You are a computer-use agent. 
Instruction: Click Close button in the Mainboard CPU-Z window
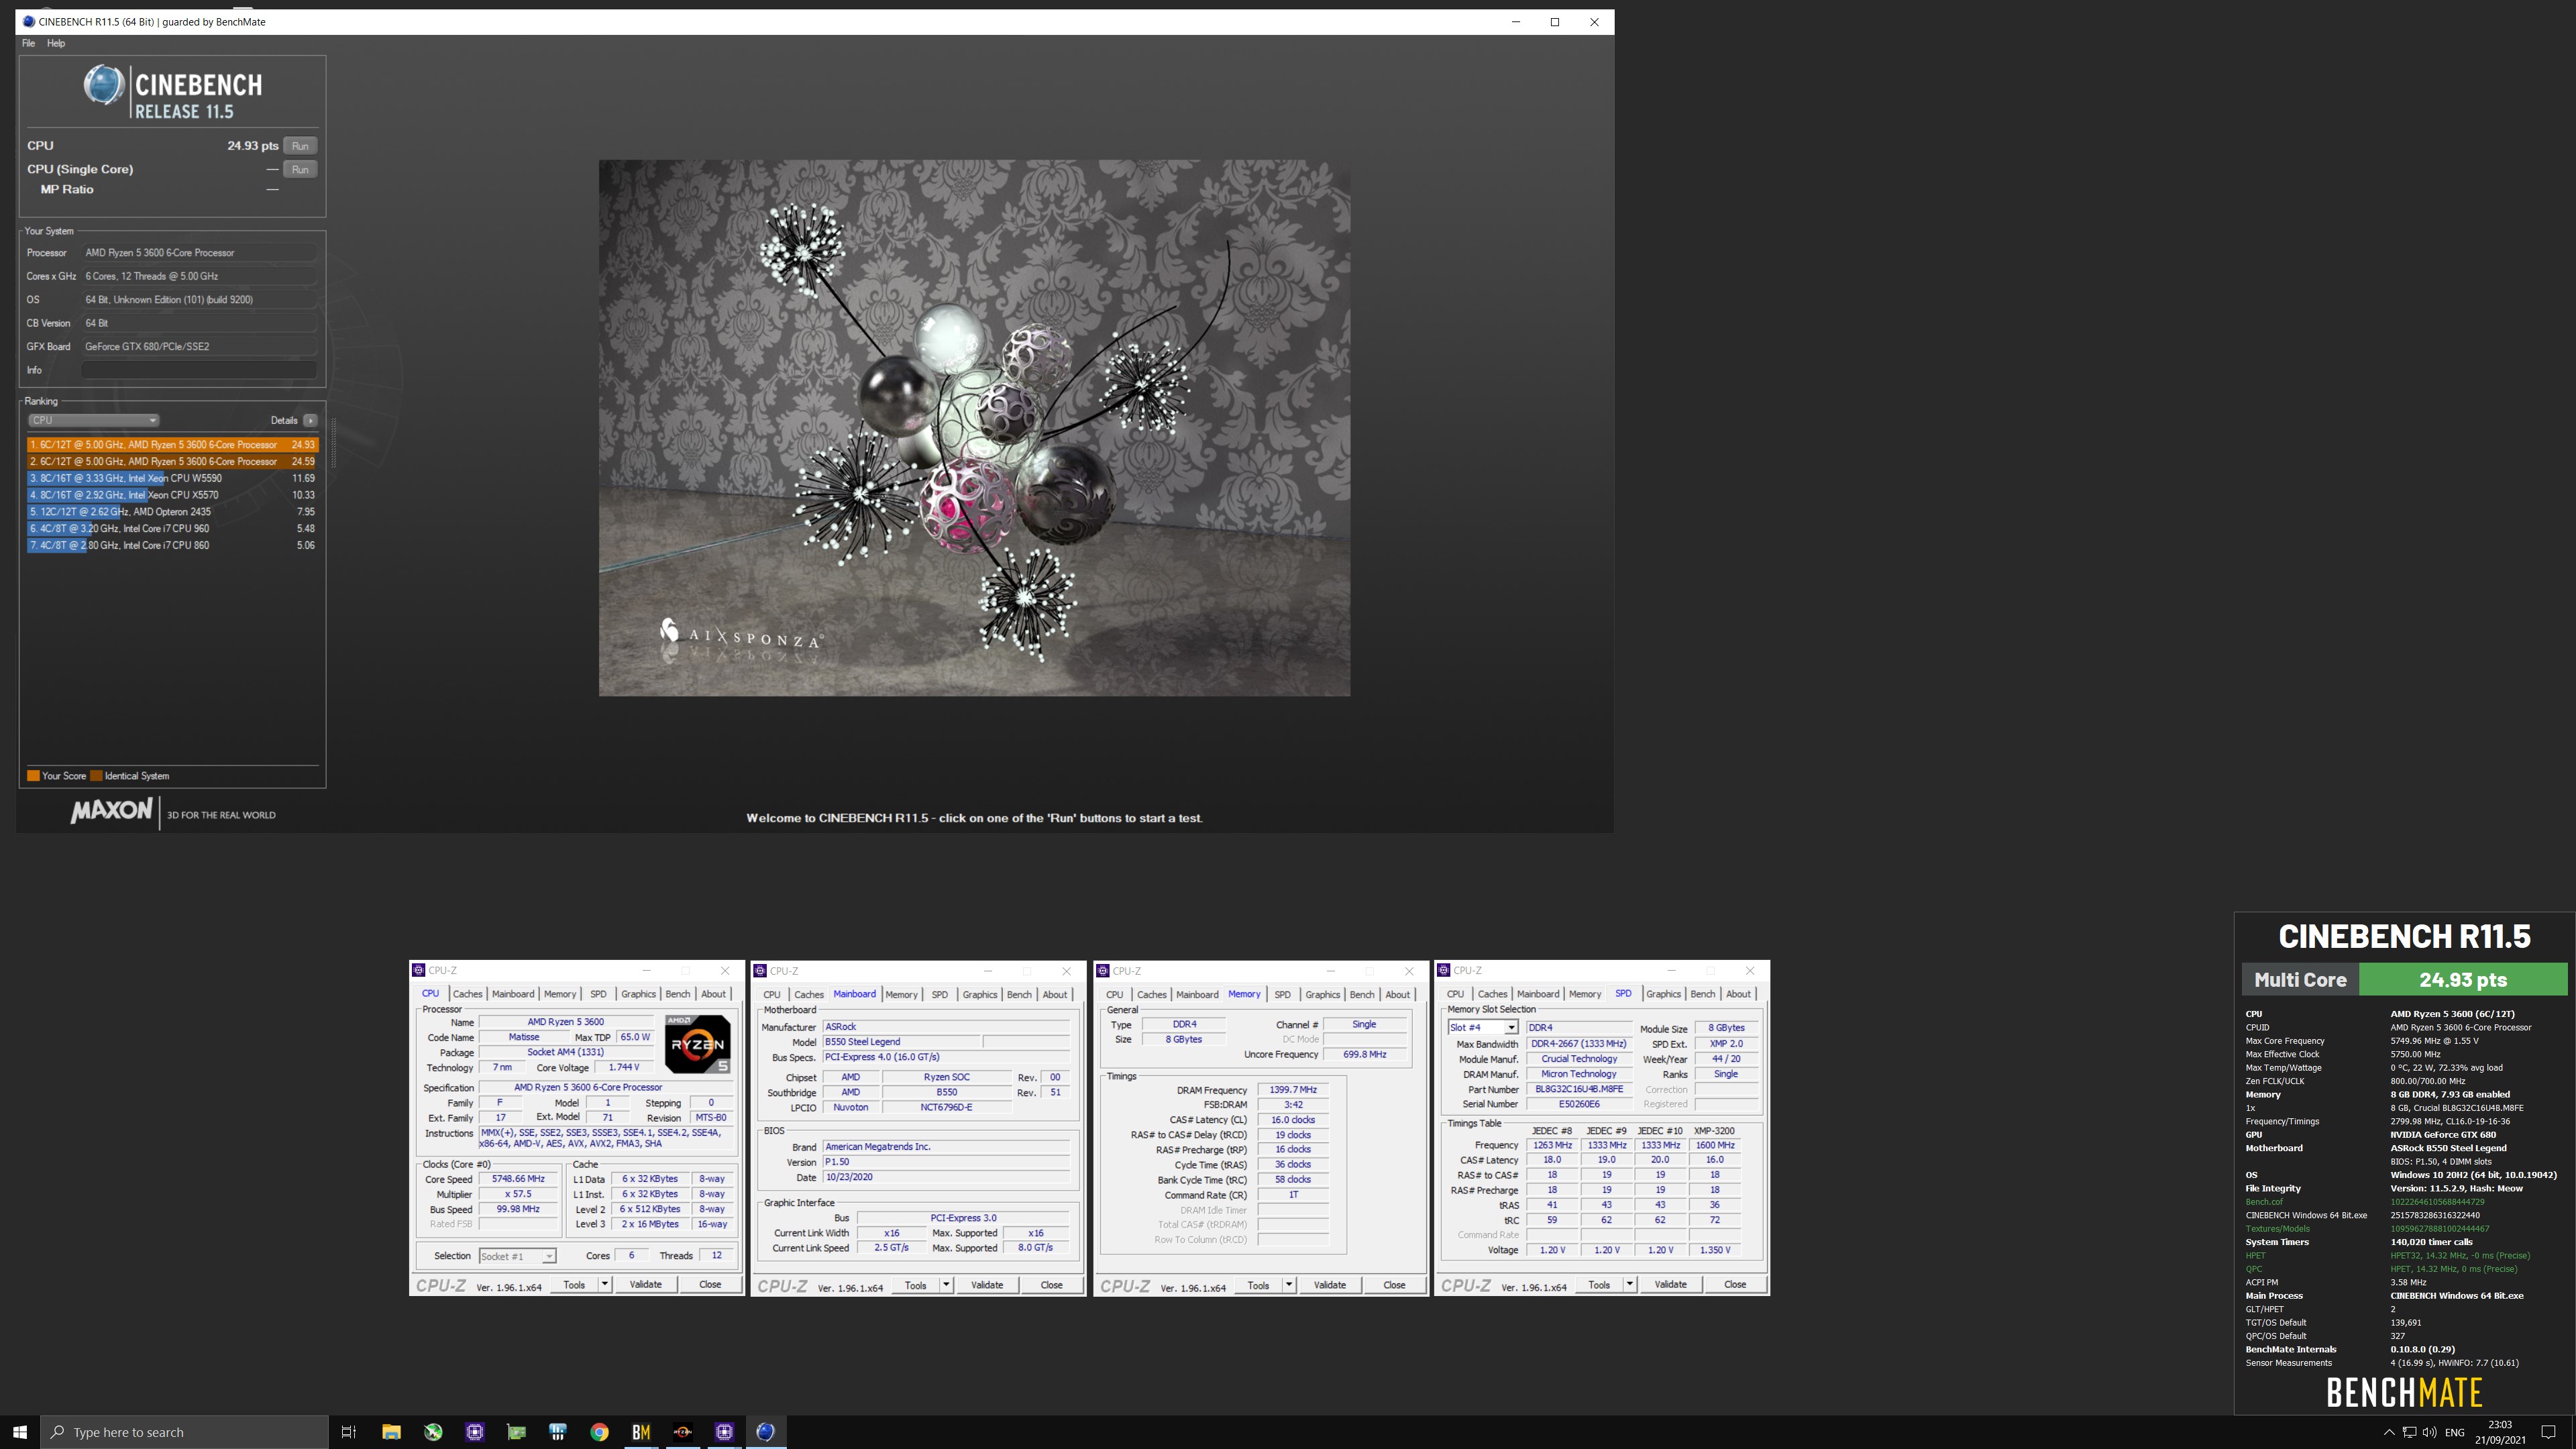[1051, 1285]
